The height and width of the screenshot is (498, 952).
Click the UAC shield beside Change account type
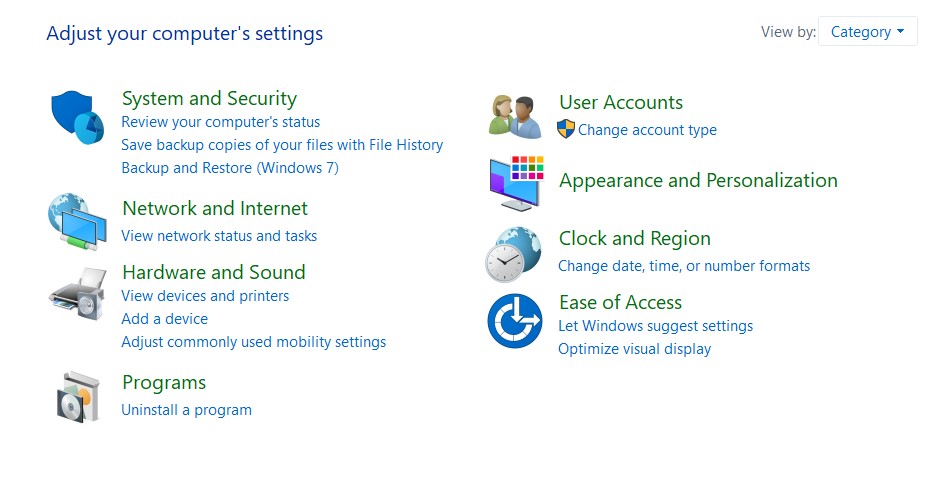point(566,129)
